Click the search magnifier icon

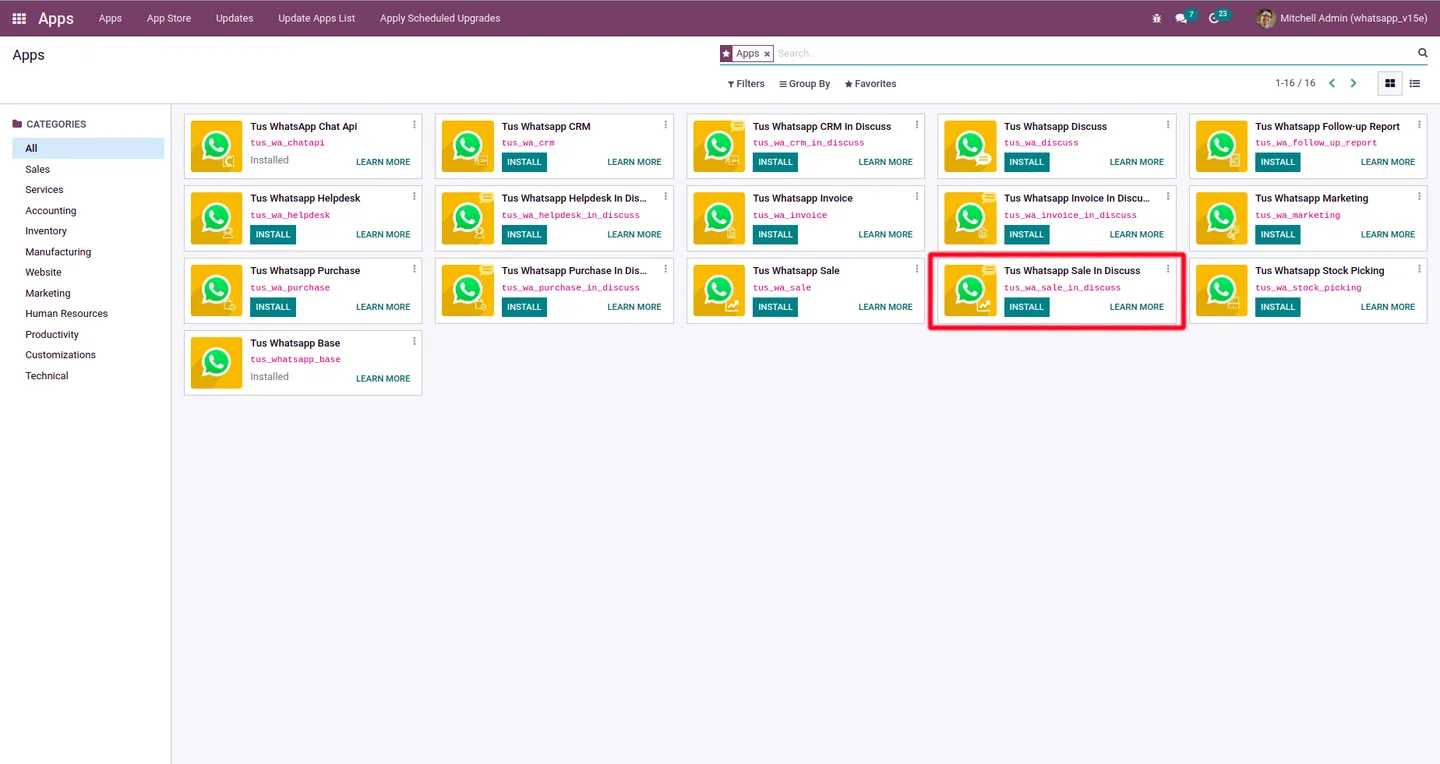tap(1422, 53)
